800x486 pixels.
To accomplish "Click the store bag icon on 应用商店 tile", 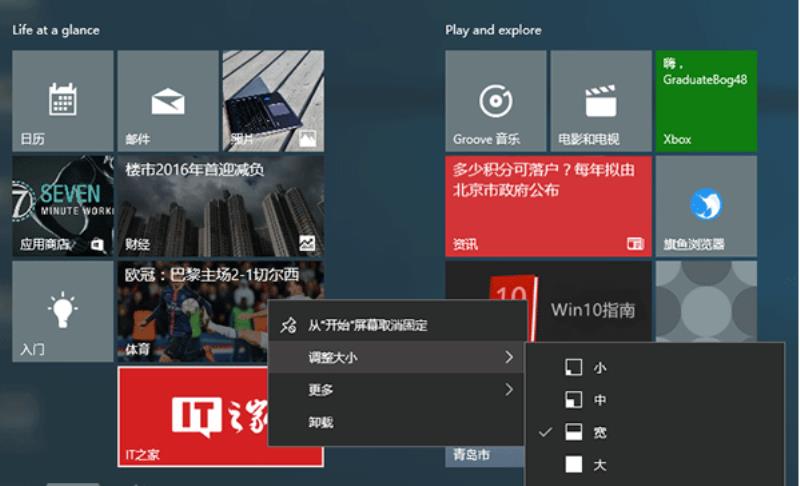I will click(97, 245).
